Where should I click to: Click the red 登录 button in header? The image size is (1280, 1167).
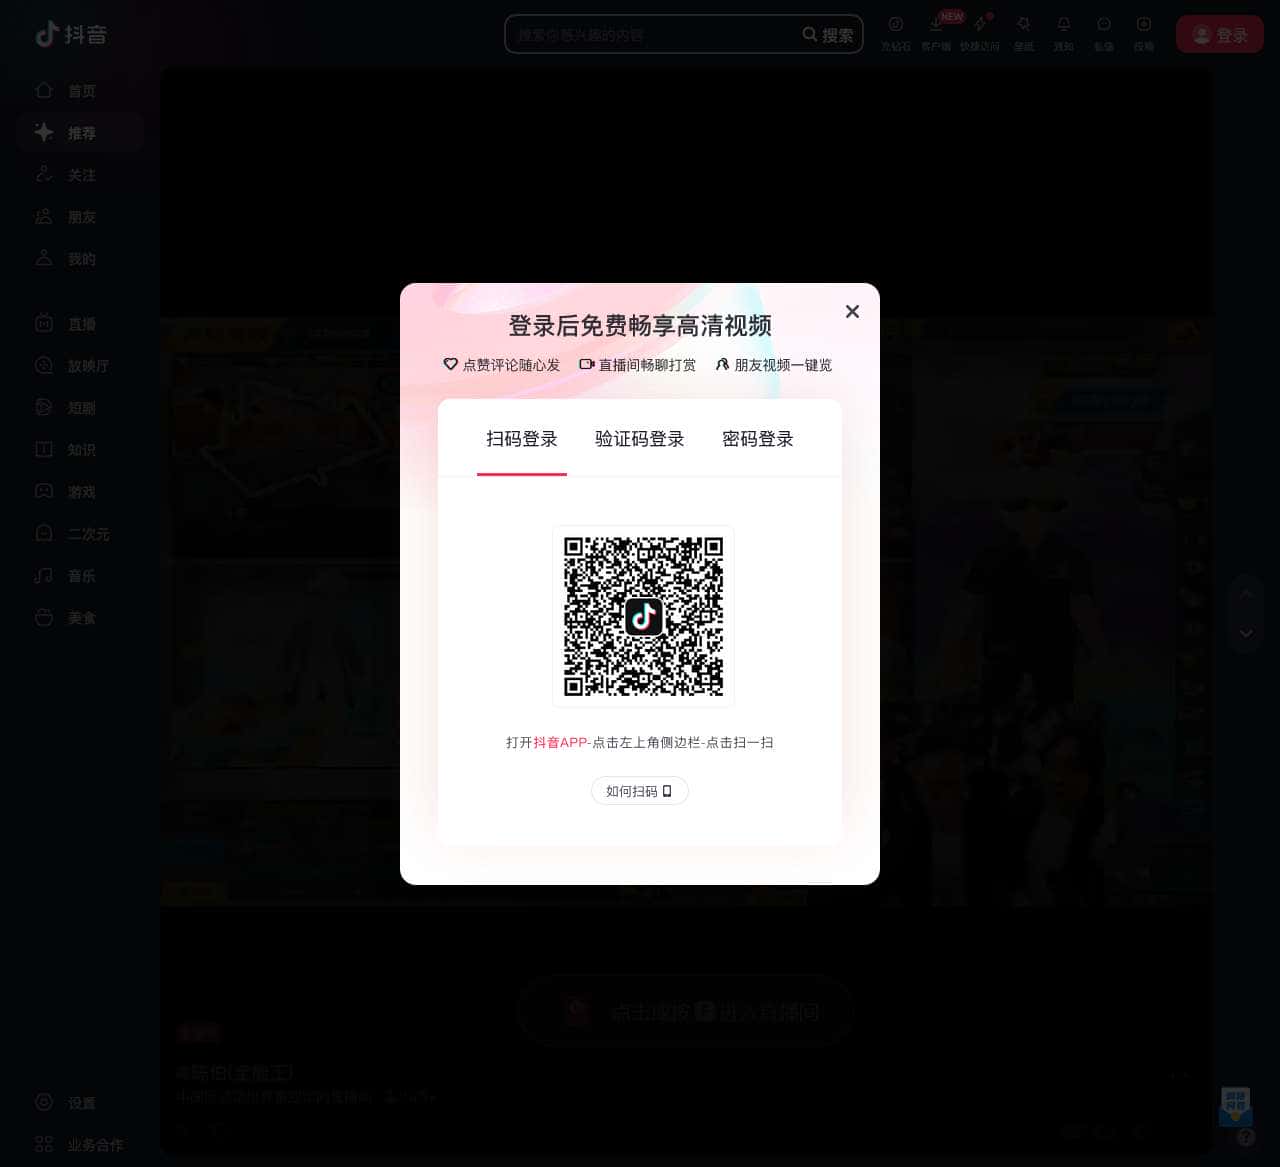tap(1220, 35)
